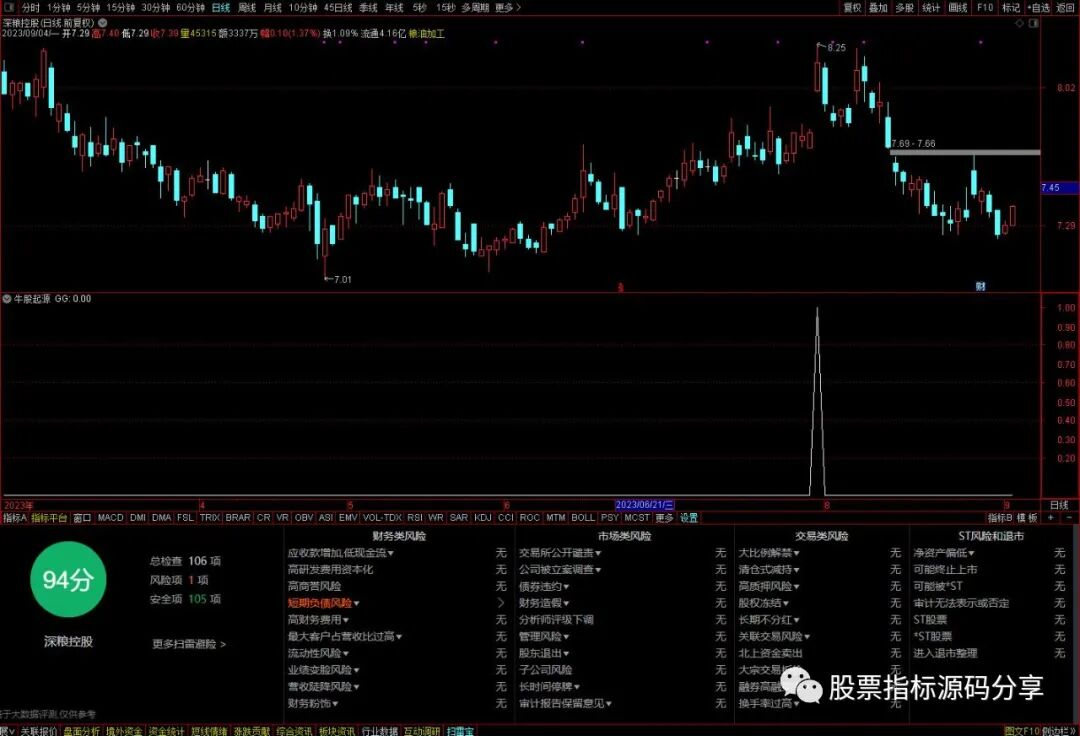The height and width of the screenshot is (736, 1080).
Task: Select the BOLL indicator
Action: pos(583,518)
